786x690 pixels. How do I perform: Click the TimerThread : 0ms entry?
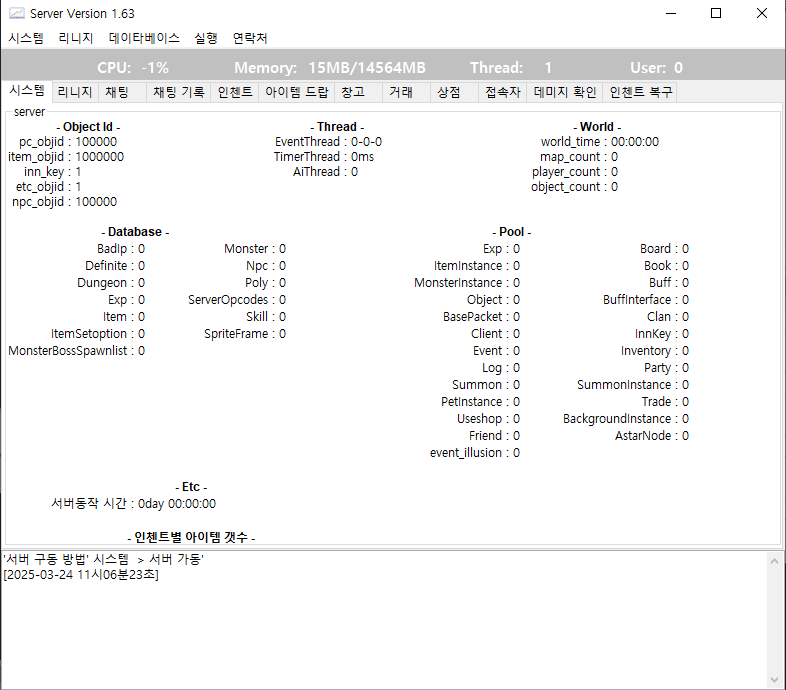point(324,157)
